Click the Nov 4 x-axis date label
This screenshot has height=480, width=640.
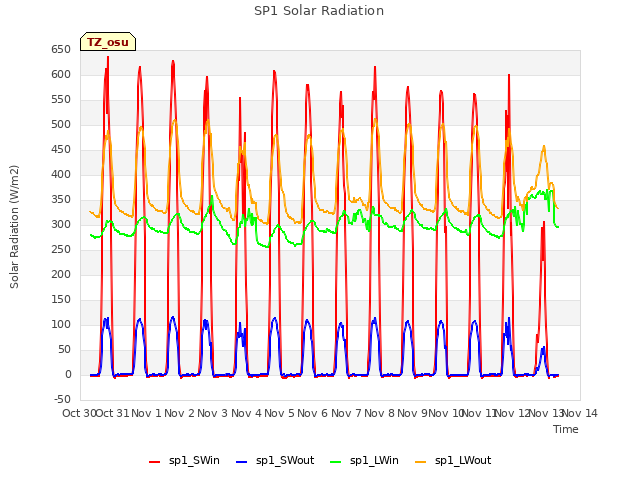coord(246,413)
